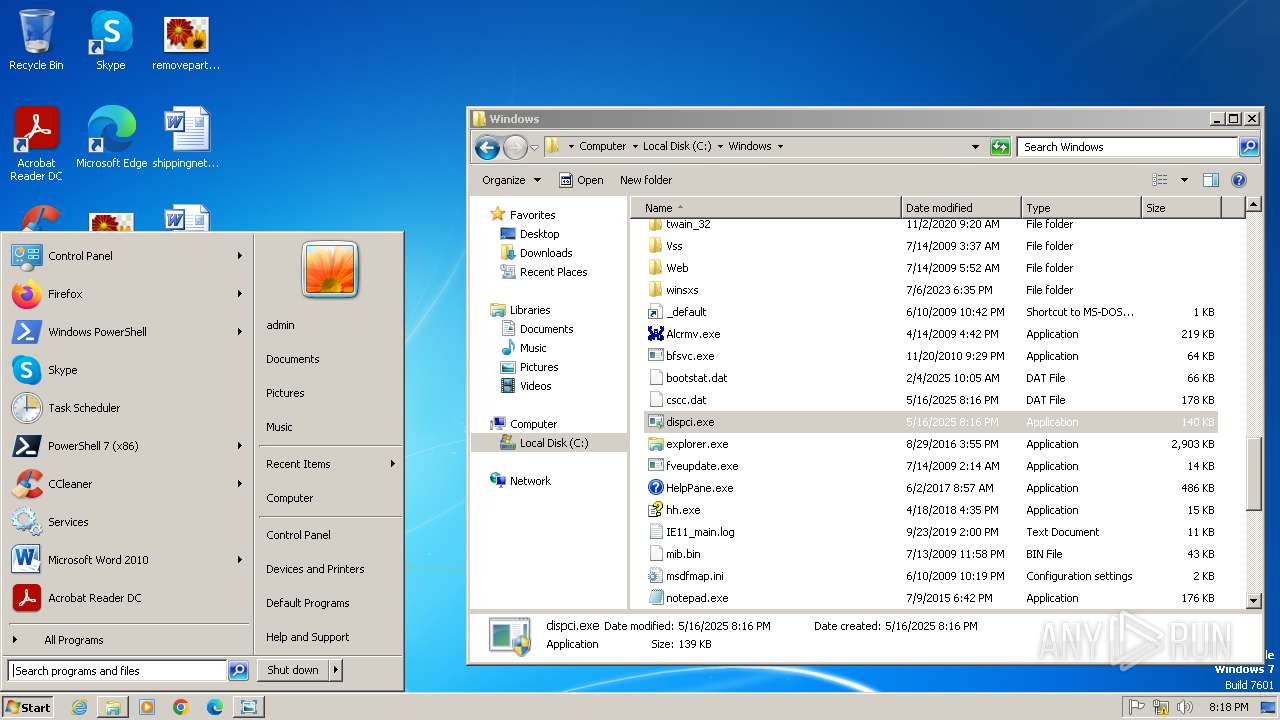
Task: Expand Microsoft Word 2010 jump list arrow
Action: tap(240, 560)
